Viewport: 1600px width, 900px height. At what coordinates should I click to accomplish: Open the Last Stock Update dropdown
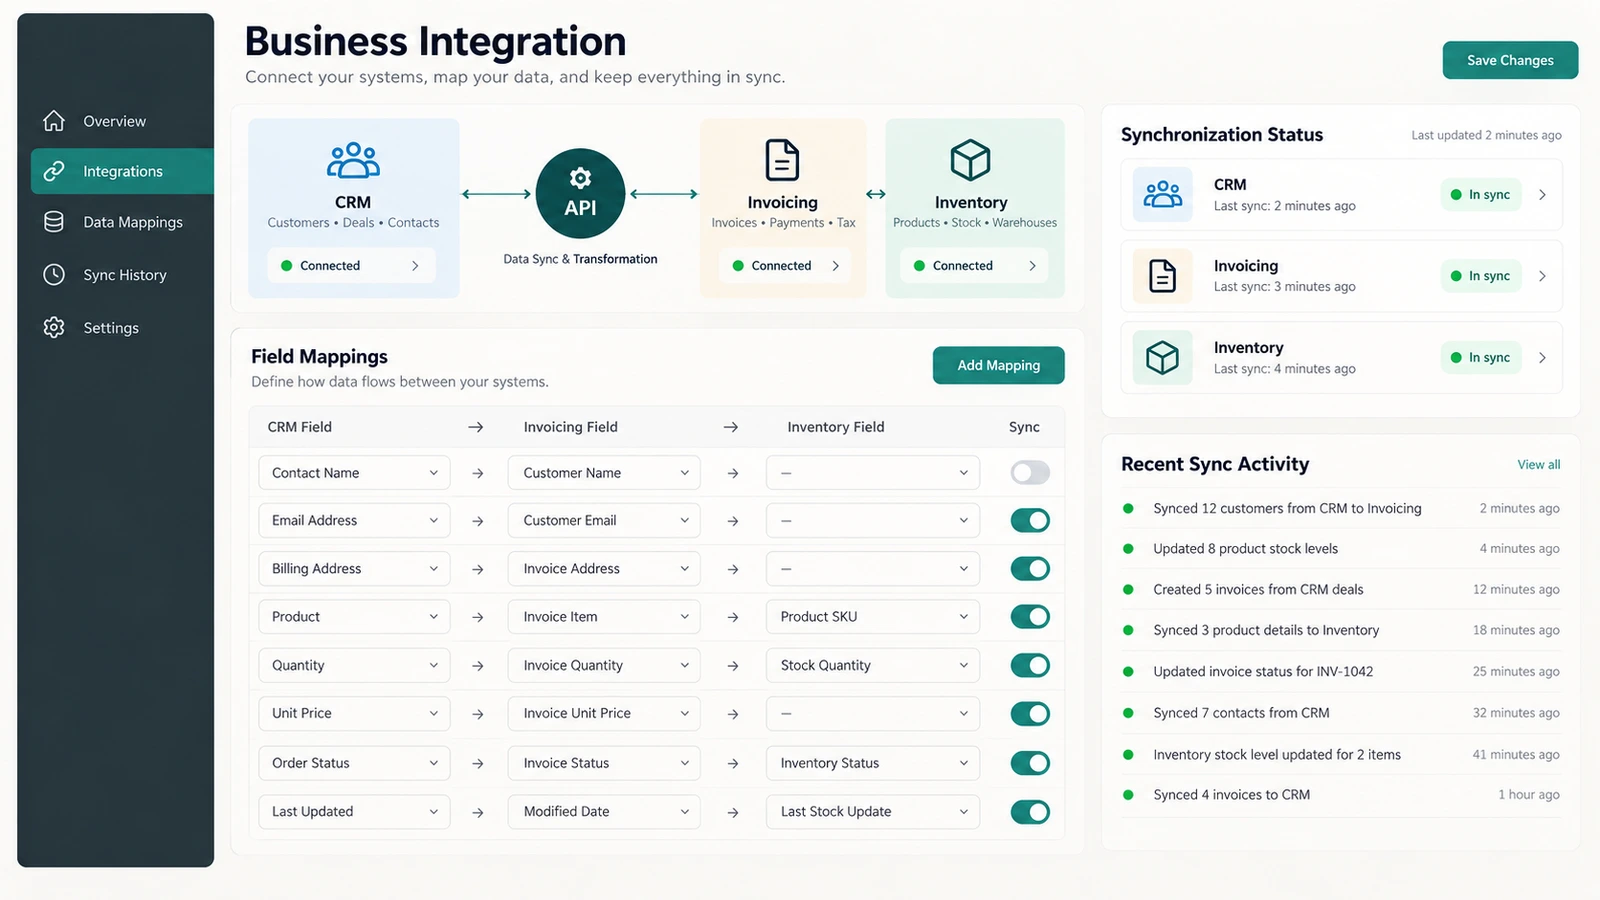873,812
